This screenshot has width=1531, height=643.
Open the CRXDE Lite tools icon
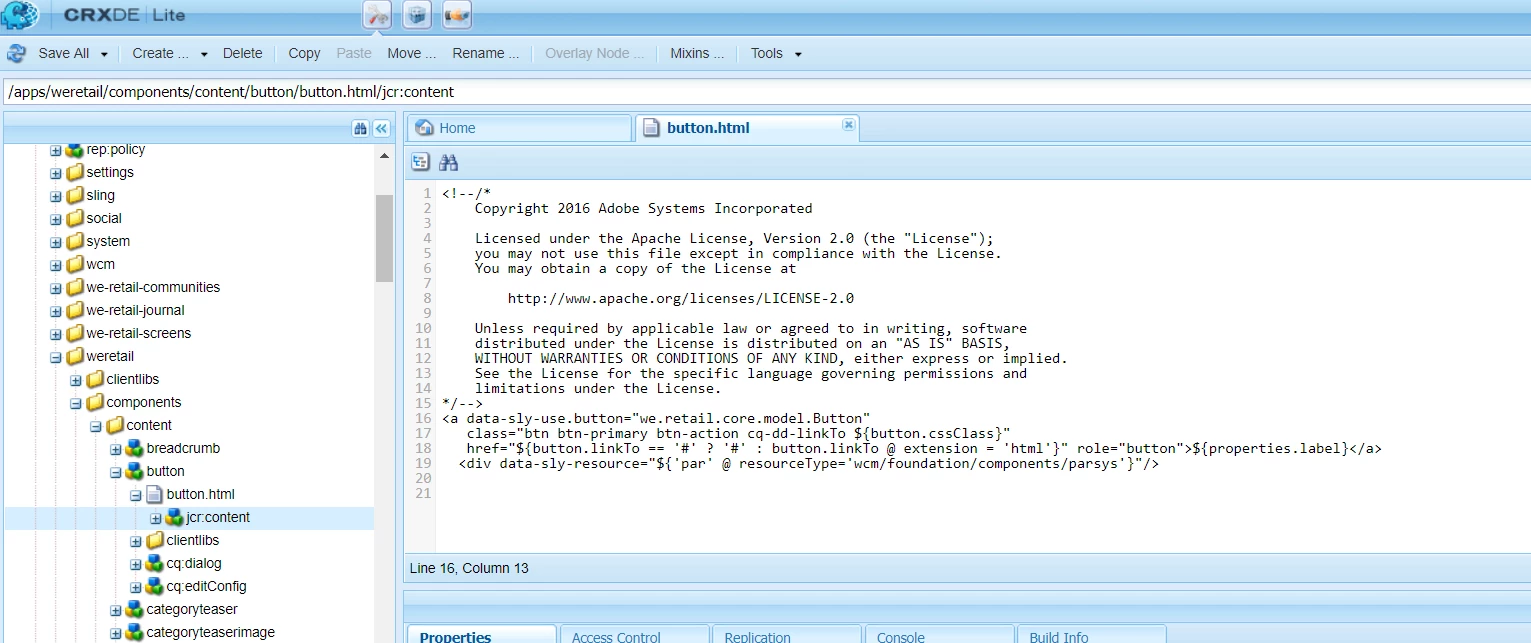tap(377, 14)
